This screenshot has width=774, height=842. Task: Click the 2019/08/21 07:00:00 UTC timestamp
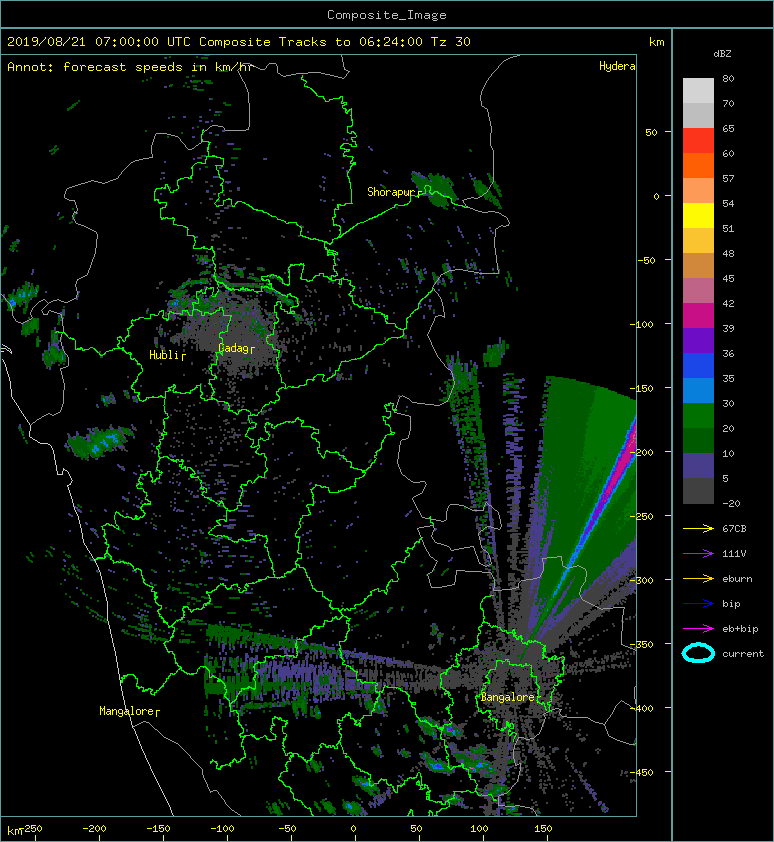tap(98, 42)
